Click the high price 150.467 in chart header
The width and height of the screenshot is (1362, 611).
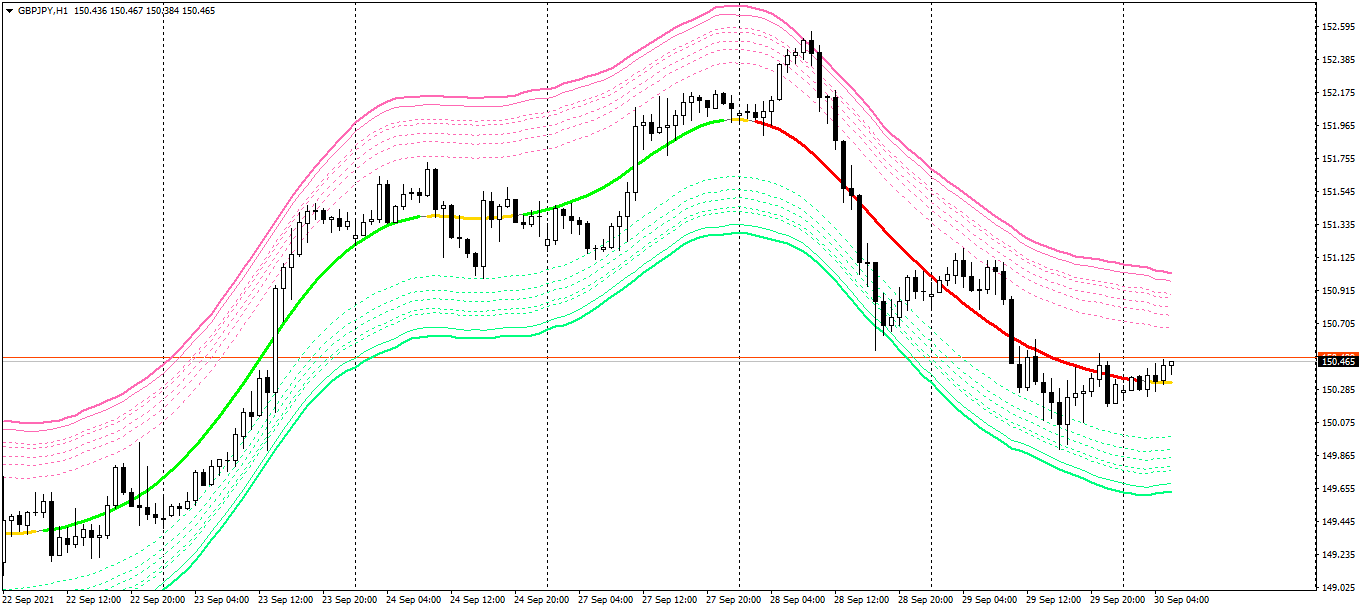click(x=128, y=10)
